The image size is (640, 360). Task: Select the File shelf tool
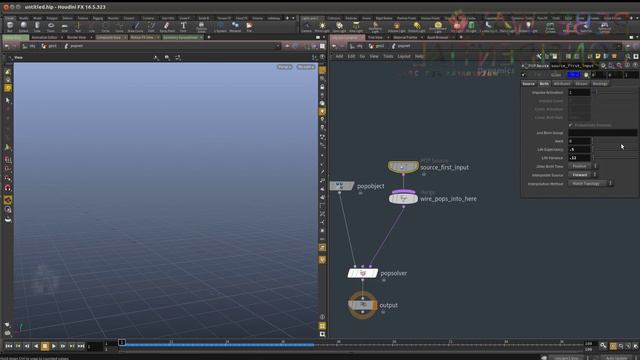249,27
